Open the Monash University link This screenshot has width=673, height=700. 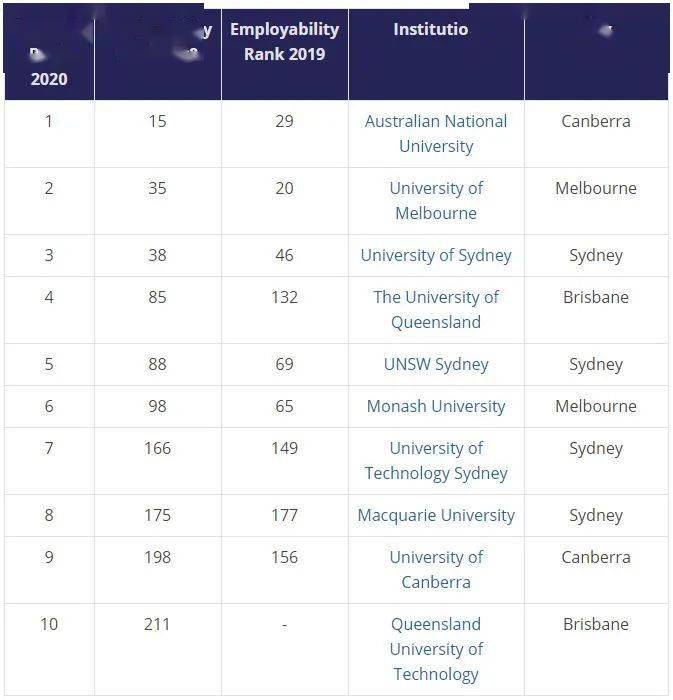tap(436, 406)
